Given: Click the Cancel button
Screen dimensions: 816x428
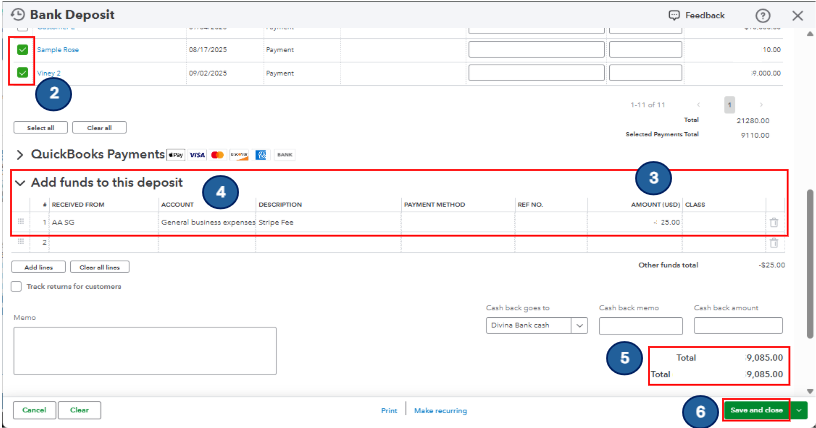Looking at the screenshot, I should coord(34,410).
